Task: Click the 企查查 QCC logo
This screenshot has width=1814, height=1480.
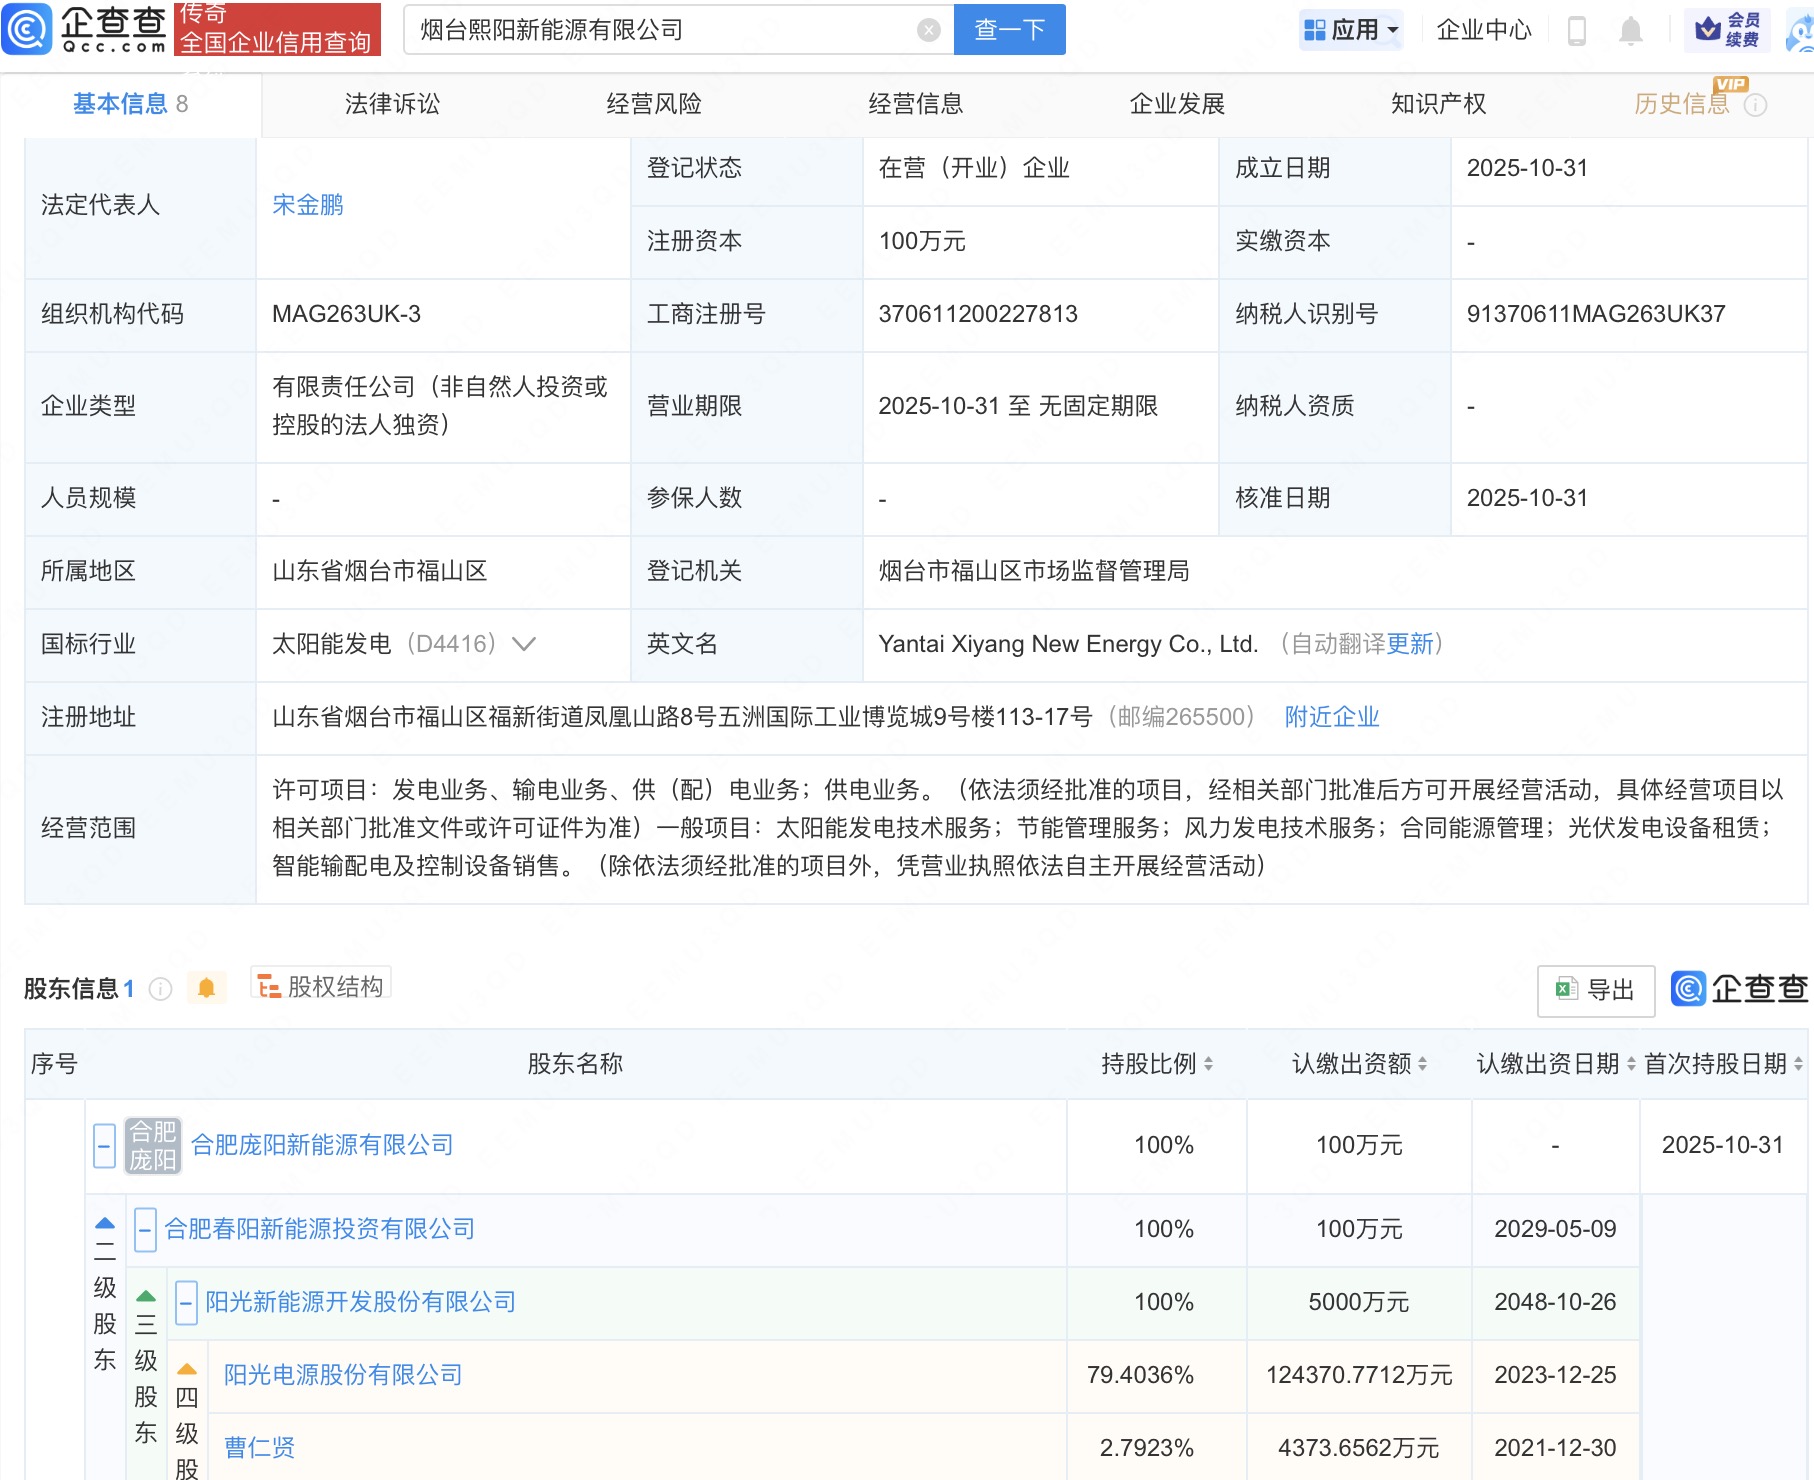Action: [x=85, y=30]
